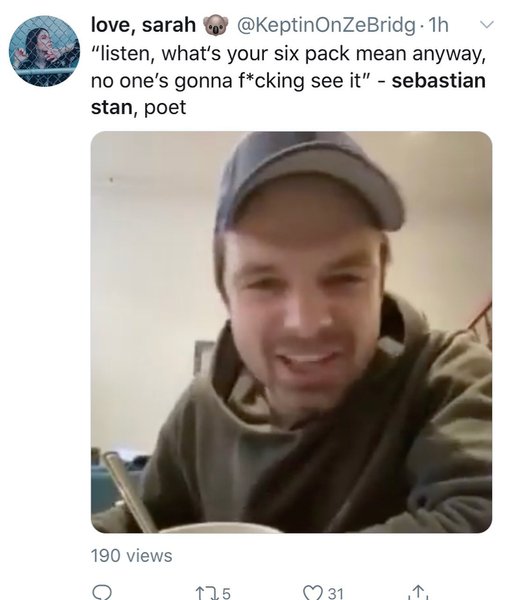Click the word 'poet' in tweet

(165, 108)
